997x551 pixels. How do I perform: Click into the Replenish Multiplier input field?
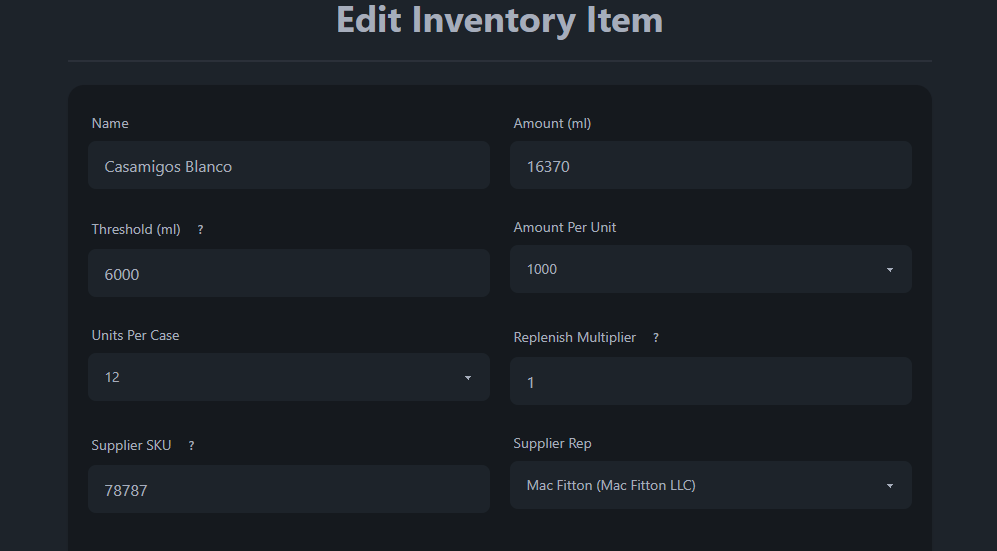pos(710,381)
